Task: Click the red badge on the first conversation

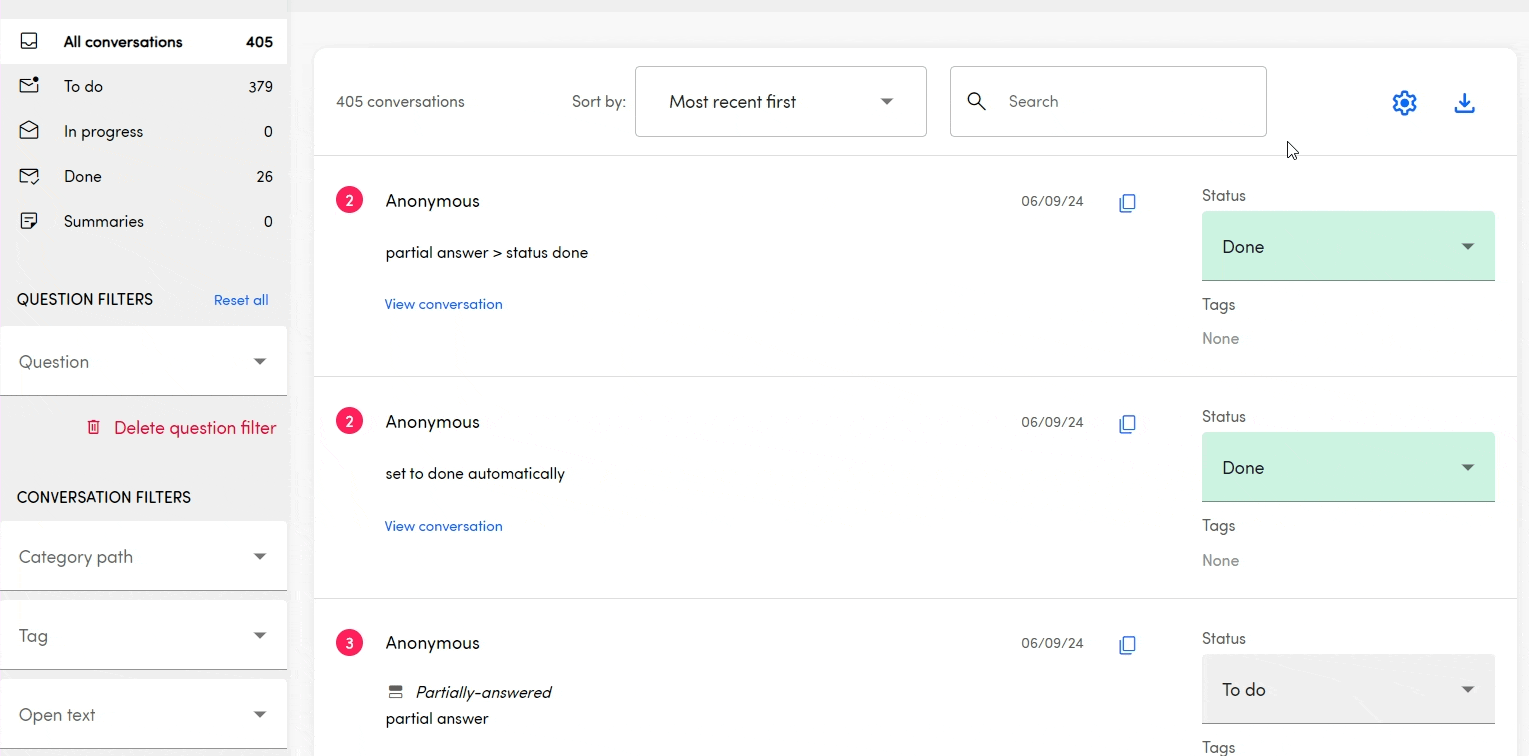Action: pos(349,201)
